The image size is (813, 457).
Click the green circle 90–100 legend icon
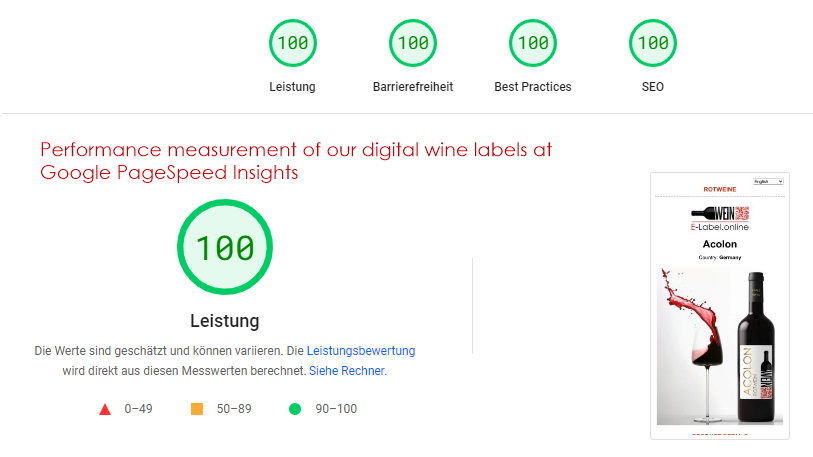pyautogui.click(x=295, y=409)
